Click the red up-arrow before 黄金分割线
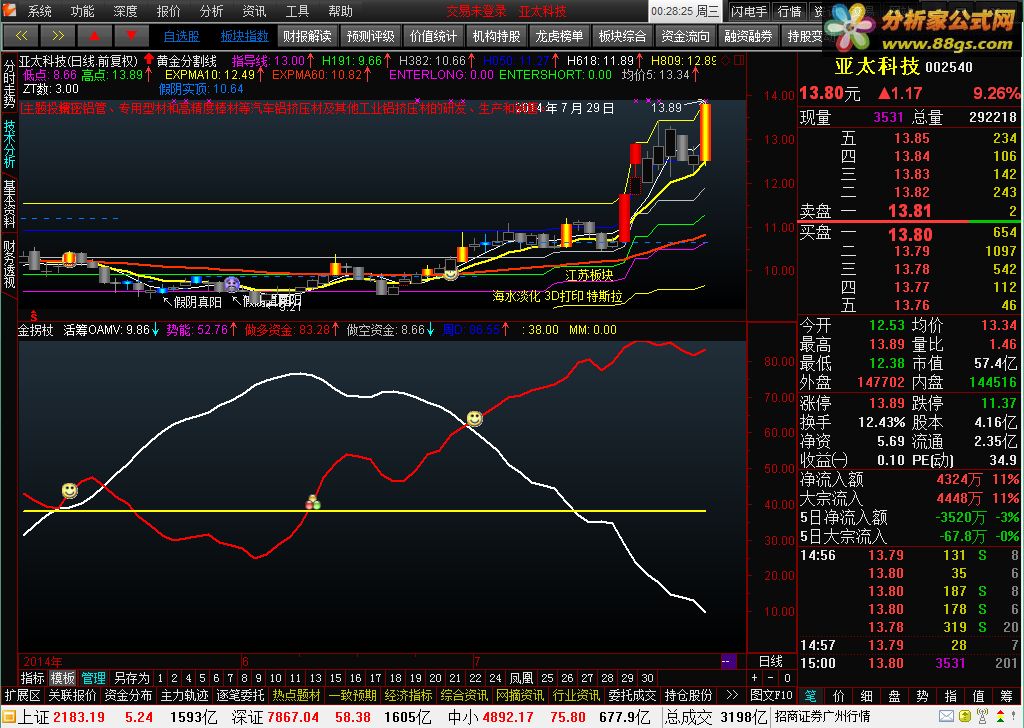 click(149, 61)
